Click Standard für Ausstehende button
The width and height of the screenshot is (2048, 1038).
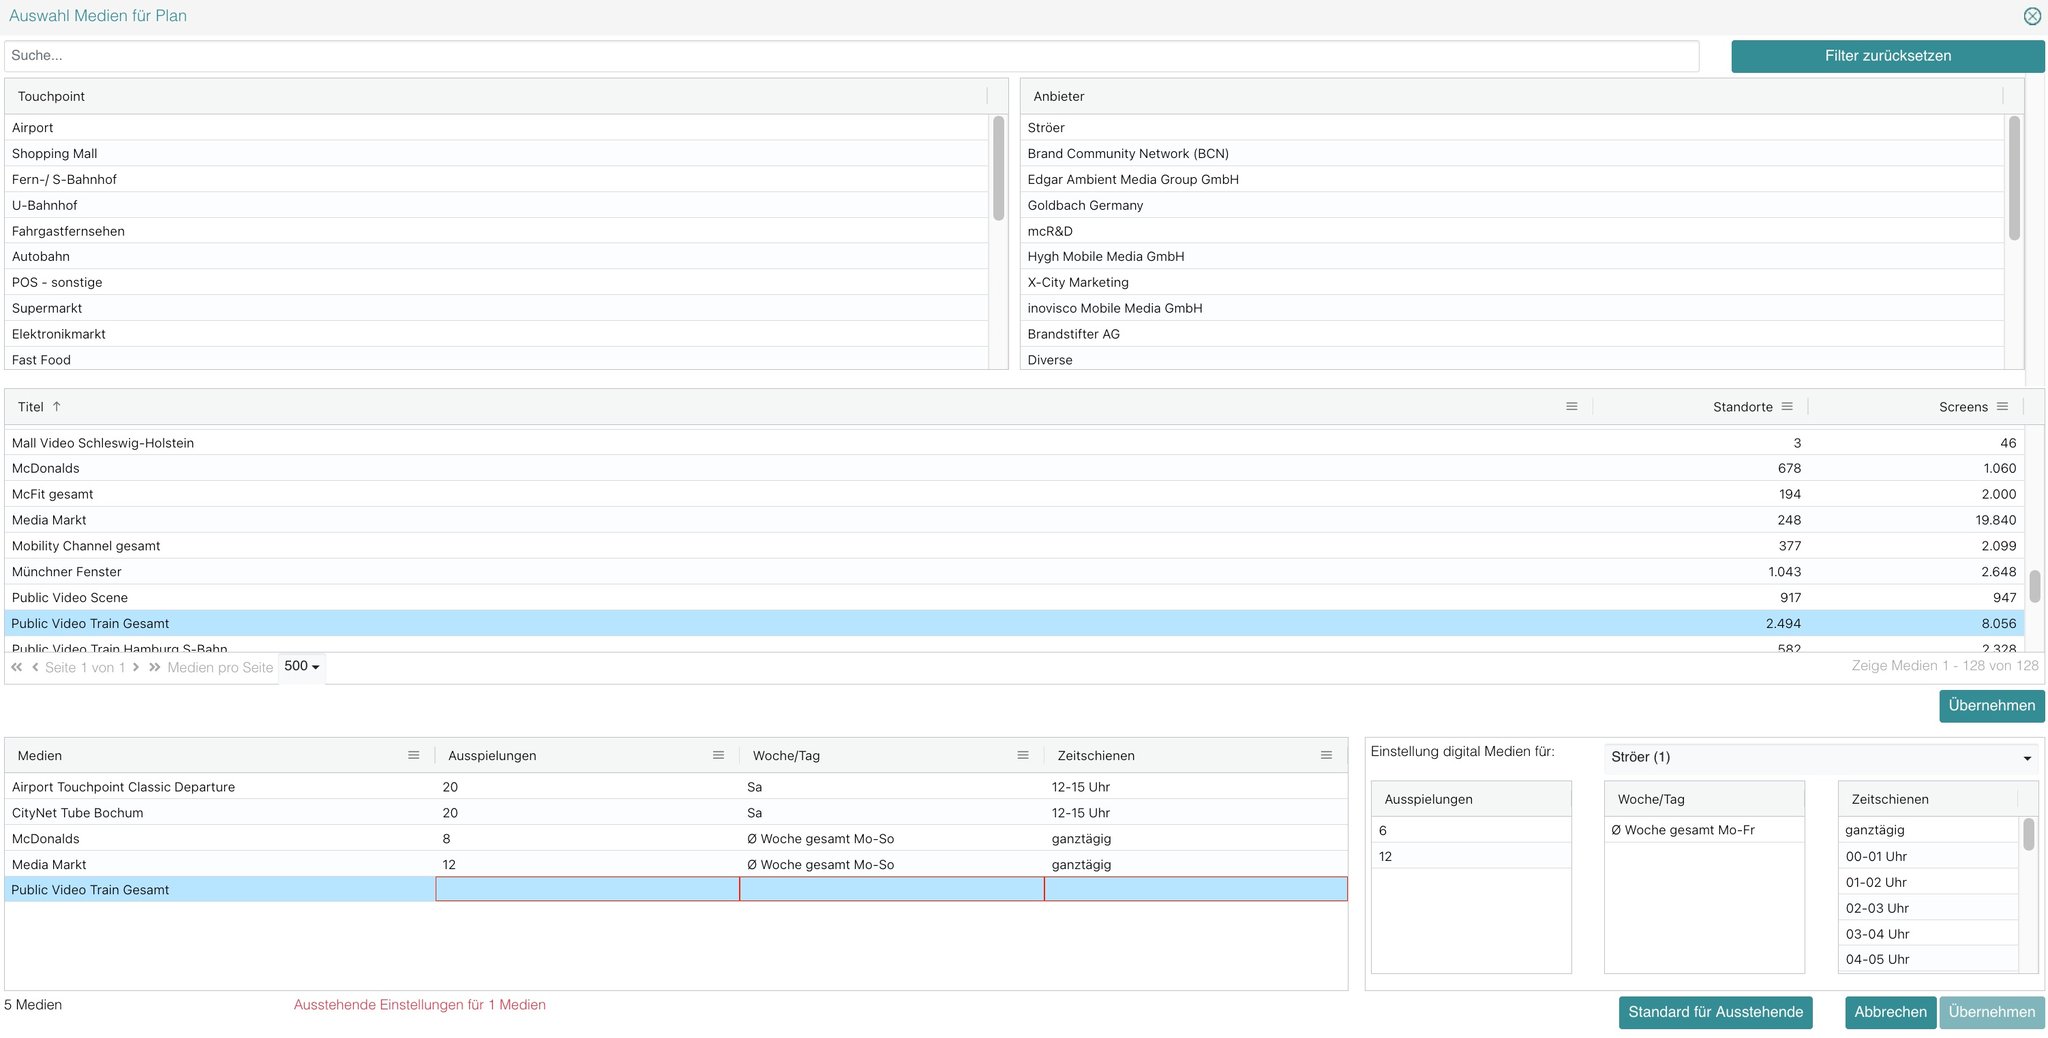coord(1715,1012)
